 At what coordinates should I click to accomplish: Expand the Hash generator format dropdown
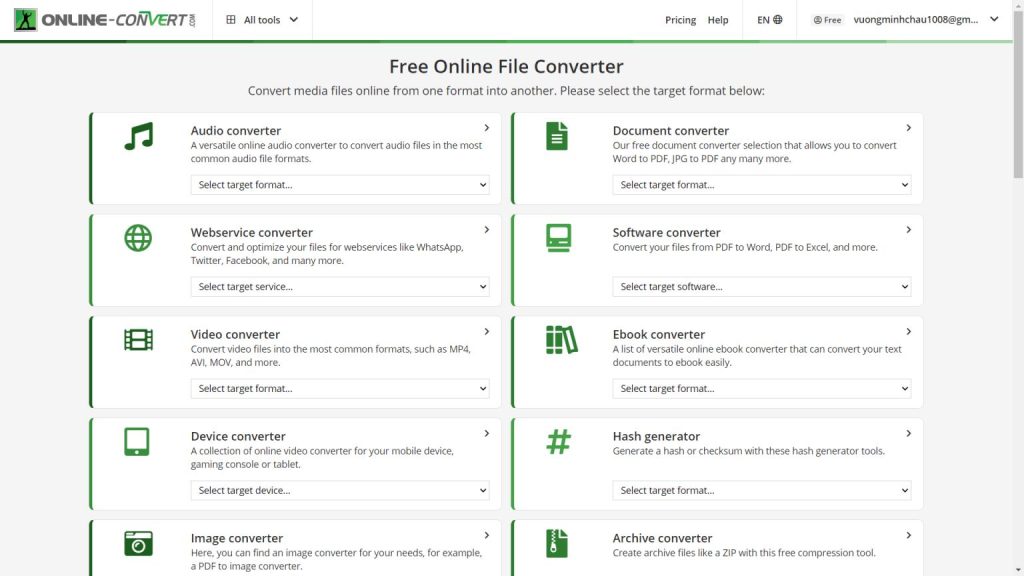761,491
